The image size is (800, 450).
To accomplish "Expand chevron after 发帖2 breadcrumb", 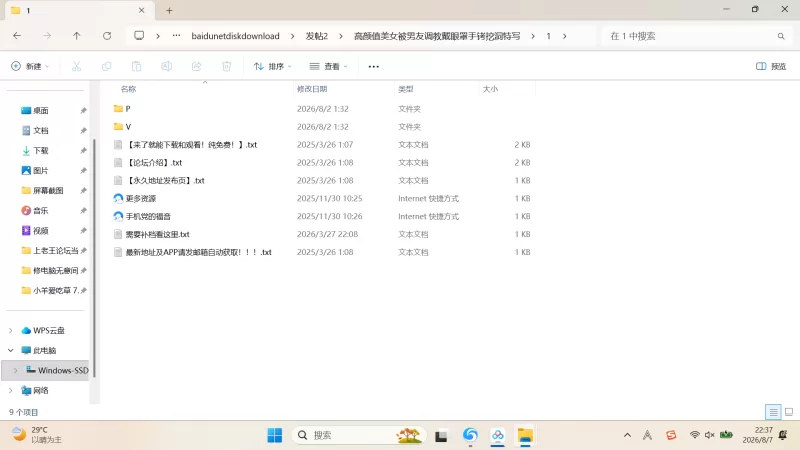I will tap(341, 36).
